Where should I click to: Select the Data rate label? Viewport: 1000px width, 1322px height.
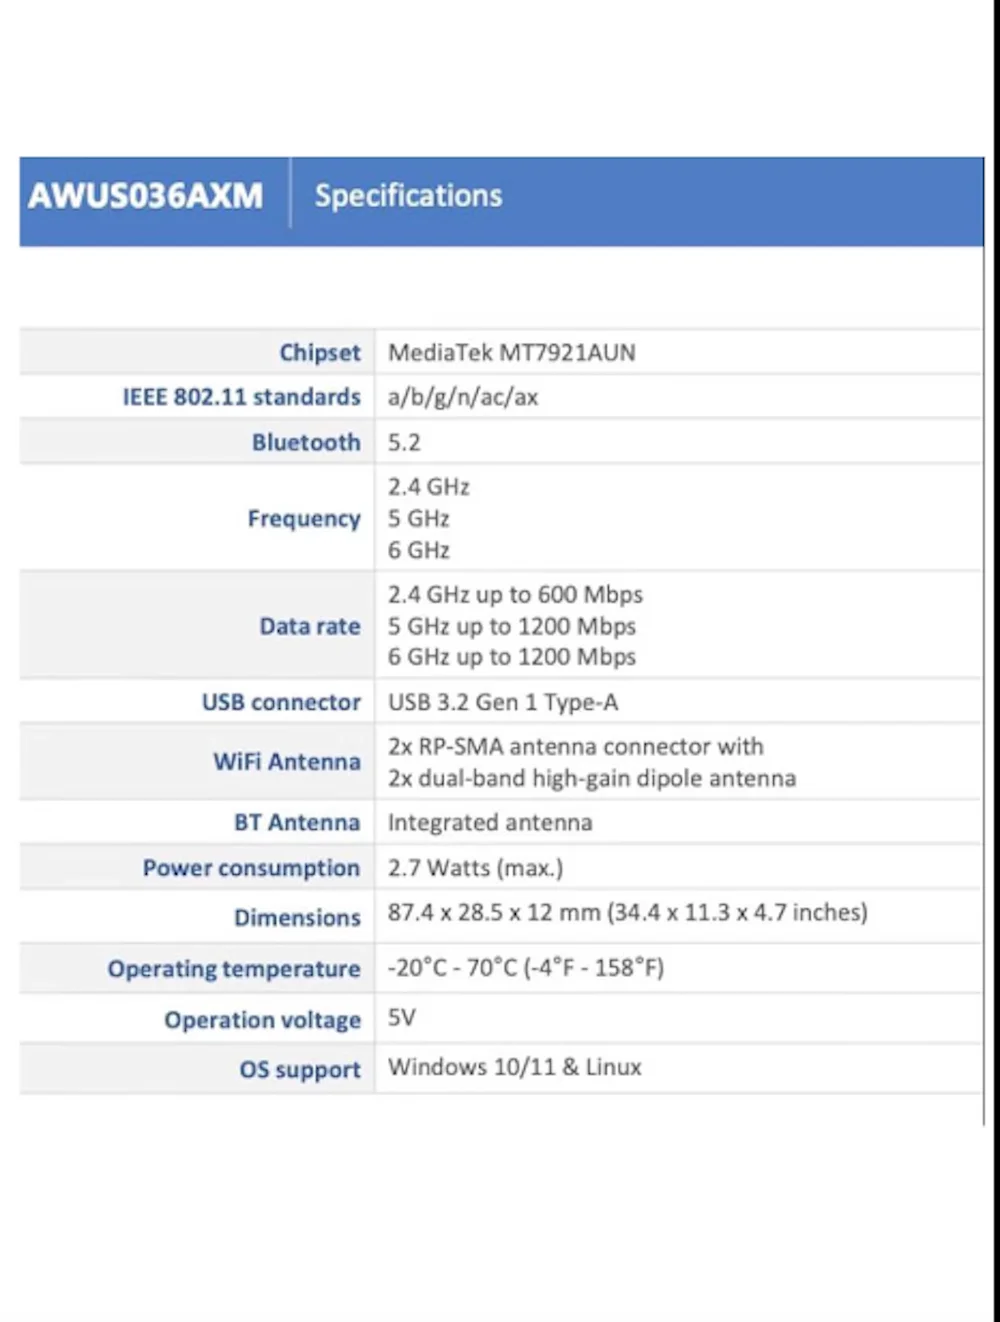point(310,626)
